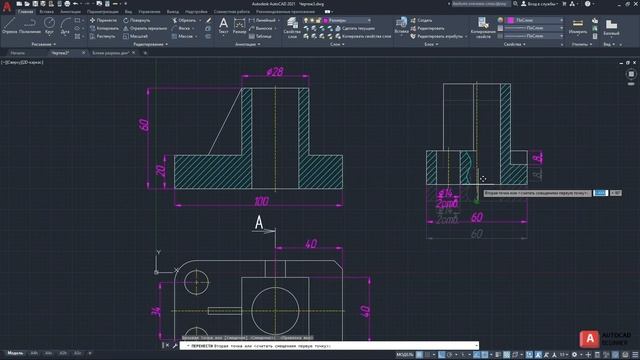Expand the Слои (Layers) panel

tap(337, 44)
